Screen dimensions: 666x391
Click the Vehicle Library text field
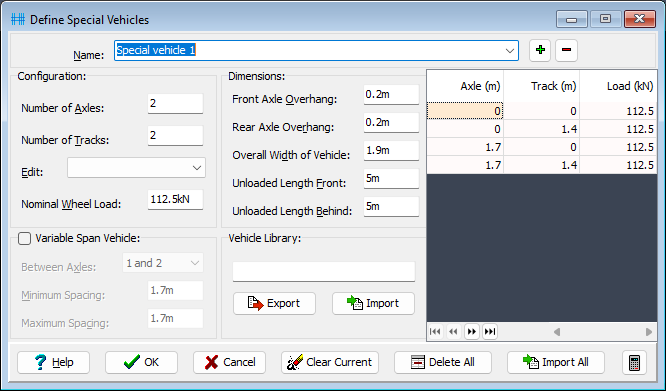pos(324,272)
